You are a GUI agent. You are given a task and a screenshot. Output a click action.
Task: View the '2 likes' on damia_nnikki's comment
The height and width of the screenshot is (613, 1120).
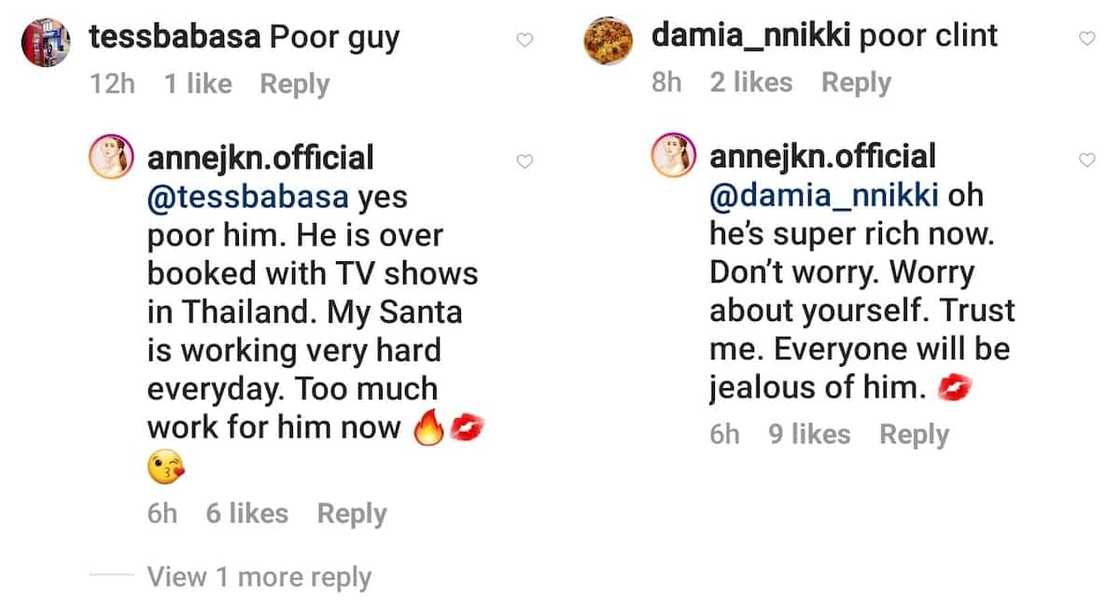(x=751, y=82)
